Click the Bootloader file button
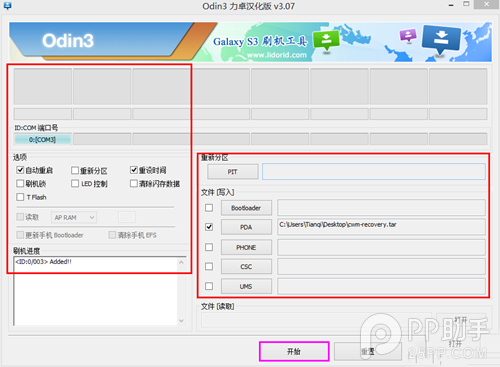This screenshot has height=367, width=500. coord(246,208)
